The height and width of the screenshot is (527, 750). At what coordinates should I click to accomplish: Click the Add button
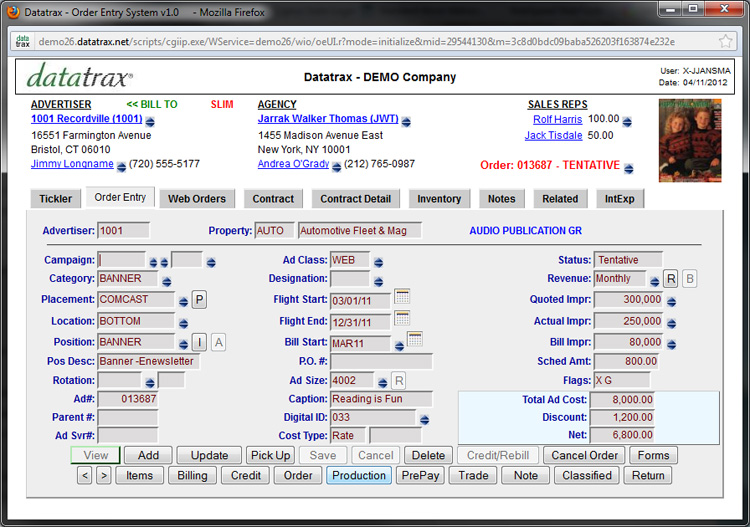[148, 455]
